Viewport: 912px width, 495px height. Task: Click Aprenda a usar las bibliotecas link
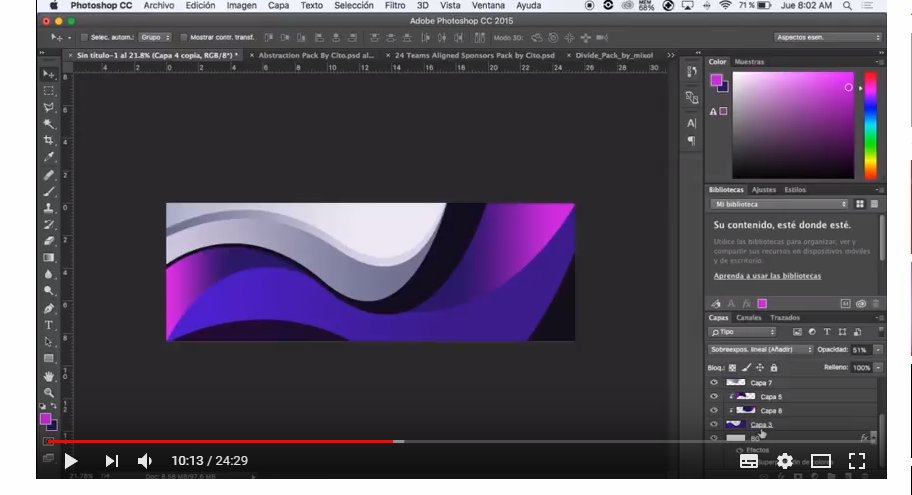click(x=767, y=276)
